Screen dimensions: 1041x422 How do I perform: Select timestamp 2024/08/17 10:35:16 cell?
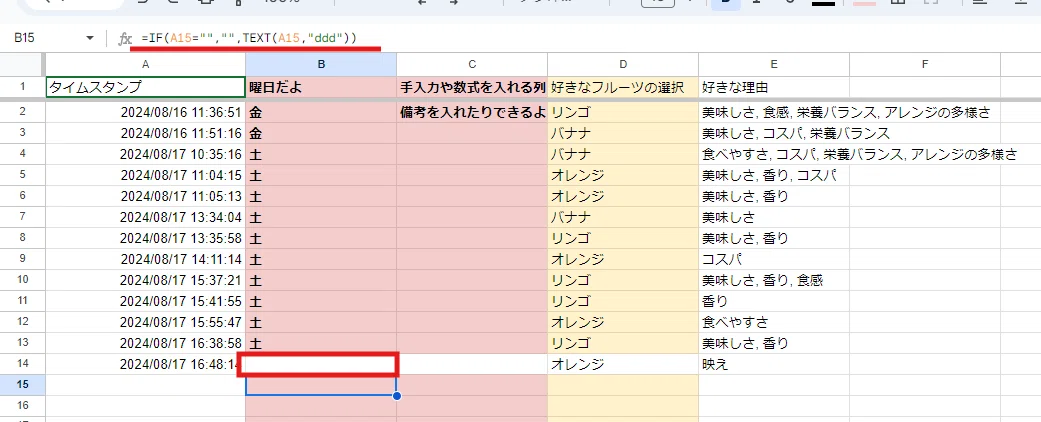point(145,155)
